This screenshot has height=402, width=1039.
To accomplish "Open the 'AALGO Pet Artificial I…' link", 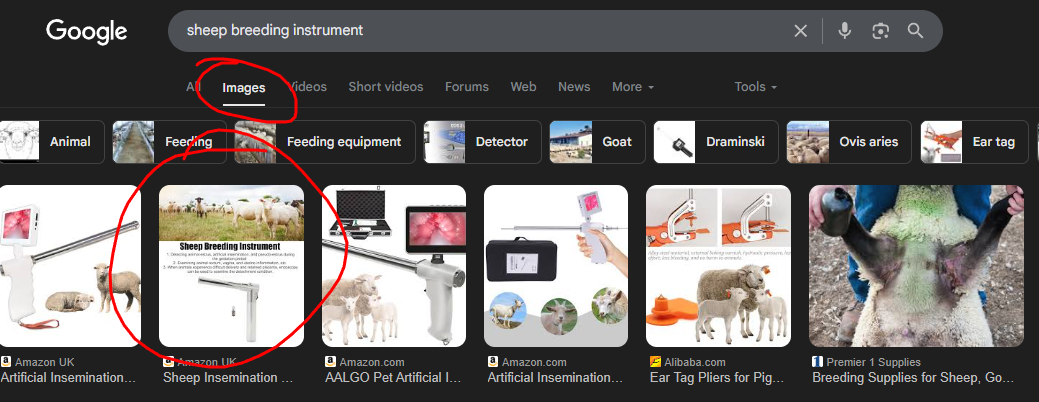I will point(393,377).
